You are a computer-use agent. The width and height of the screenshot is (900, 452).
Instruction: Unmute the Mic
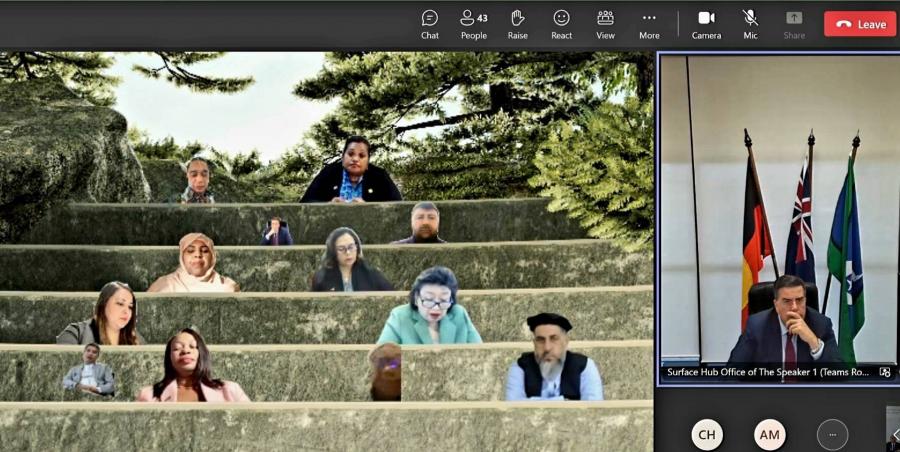[x=750, y=24]
